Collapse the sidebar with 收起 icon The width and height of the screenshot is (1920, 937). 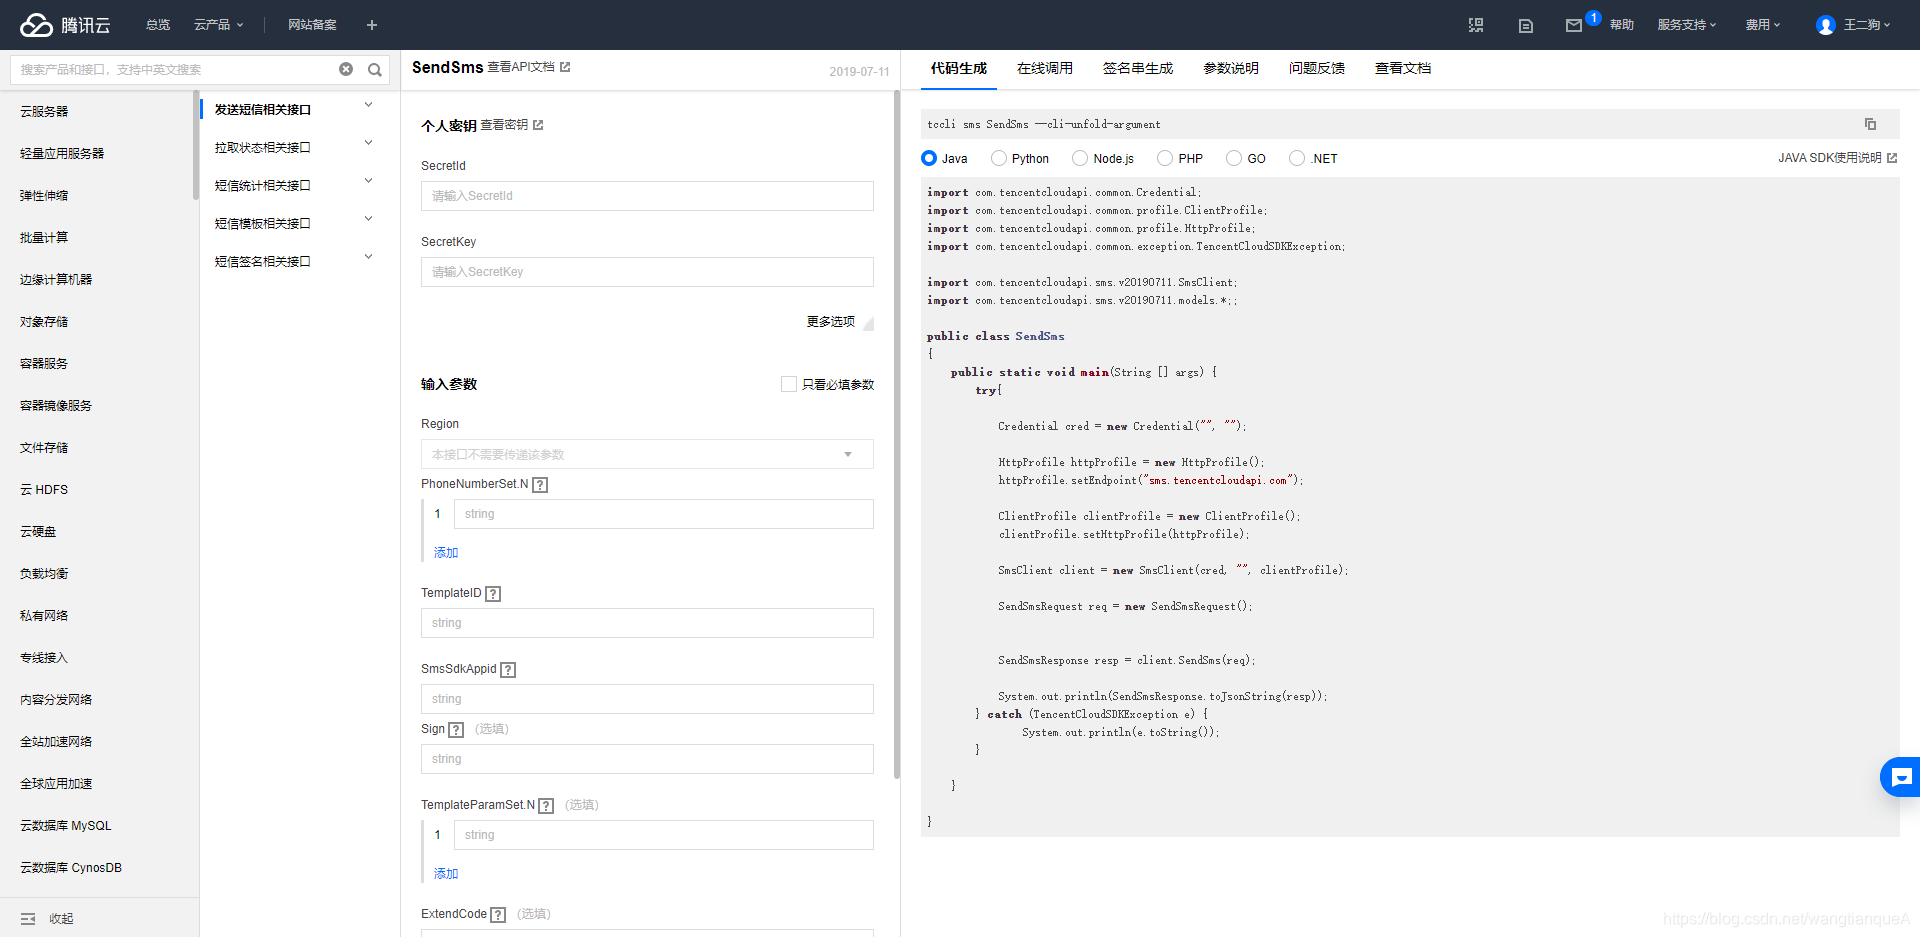[28, 919]
